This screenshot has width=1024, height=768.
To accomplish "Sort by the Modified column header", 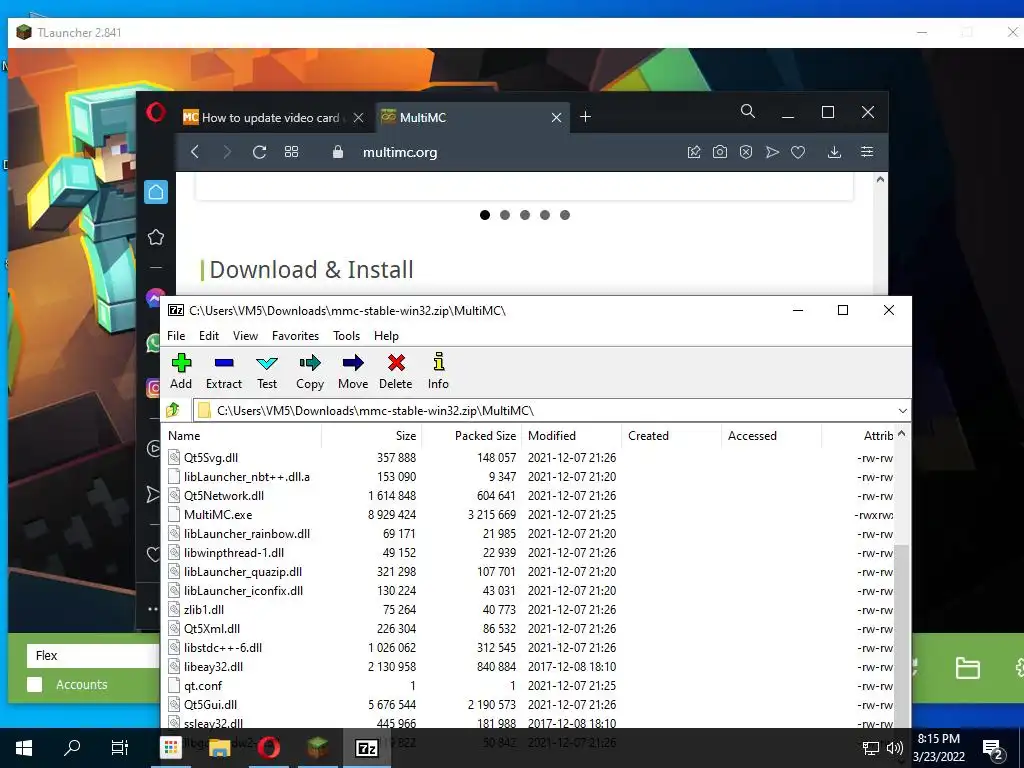I will tap(571, 436).
